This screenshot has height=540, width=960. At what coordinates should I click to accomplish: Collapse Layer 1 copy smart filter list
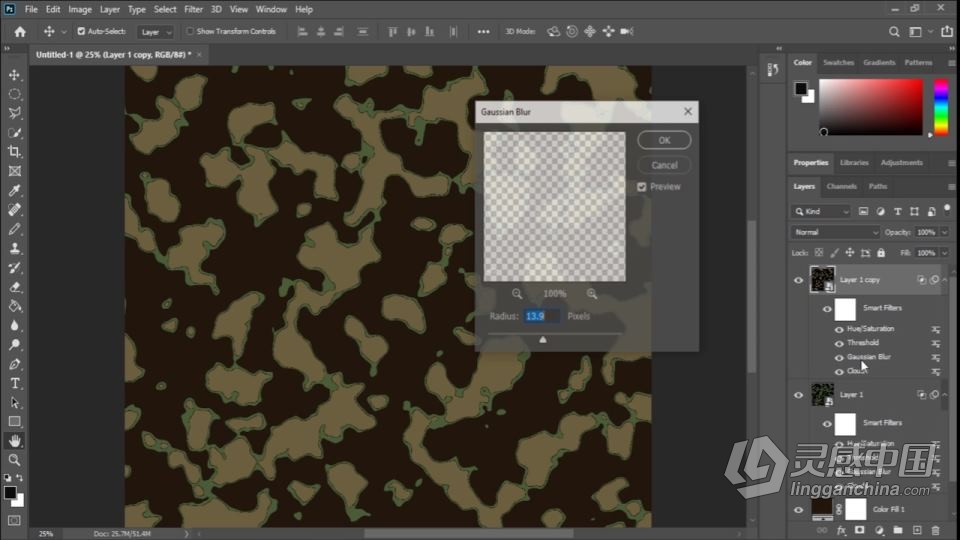[x=945, y=280]
